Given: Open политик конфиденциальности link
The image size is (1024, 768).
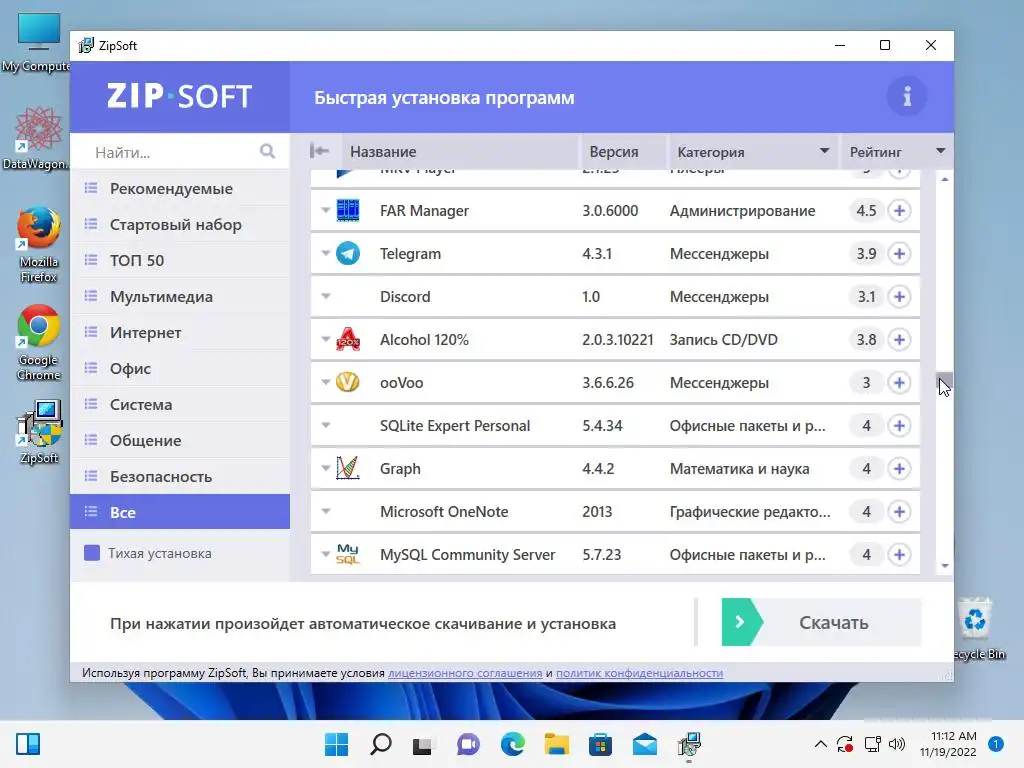Looking at the screenshot, I should point(639,673).
